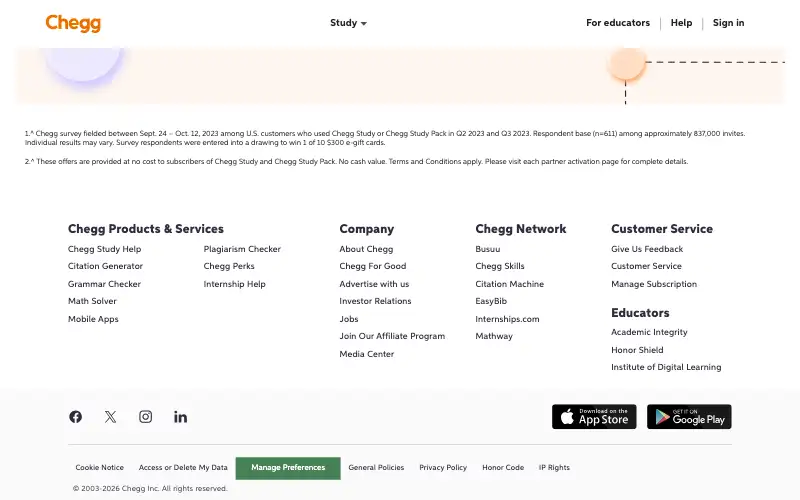Open Chegg Perks link

click(229, 266)
